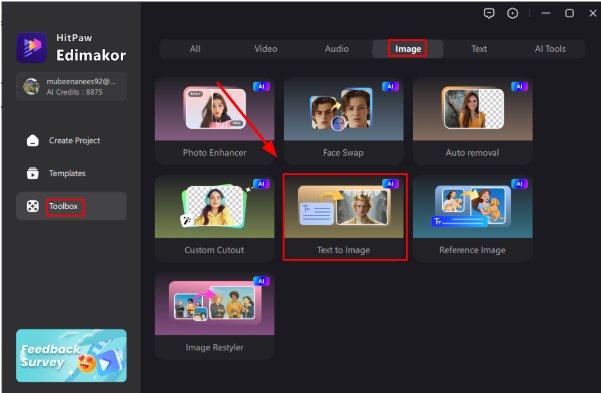Open the Reference Image tool

click(473, 218)
